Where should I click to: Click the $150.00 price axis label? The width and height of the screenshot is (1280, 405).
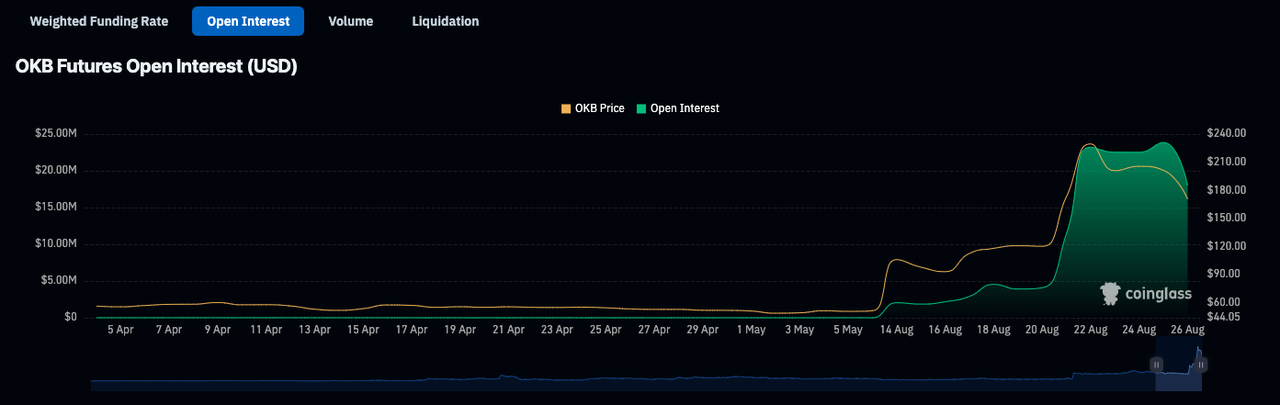pyautogui.click(x=1225, y=217)
